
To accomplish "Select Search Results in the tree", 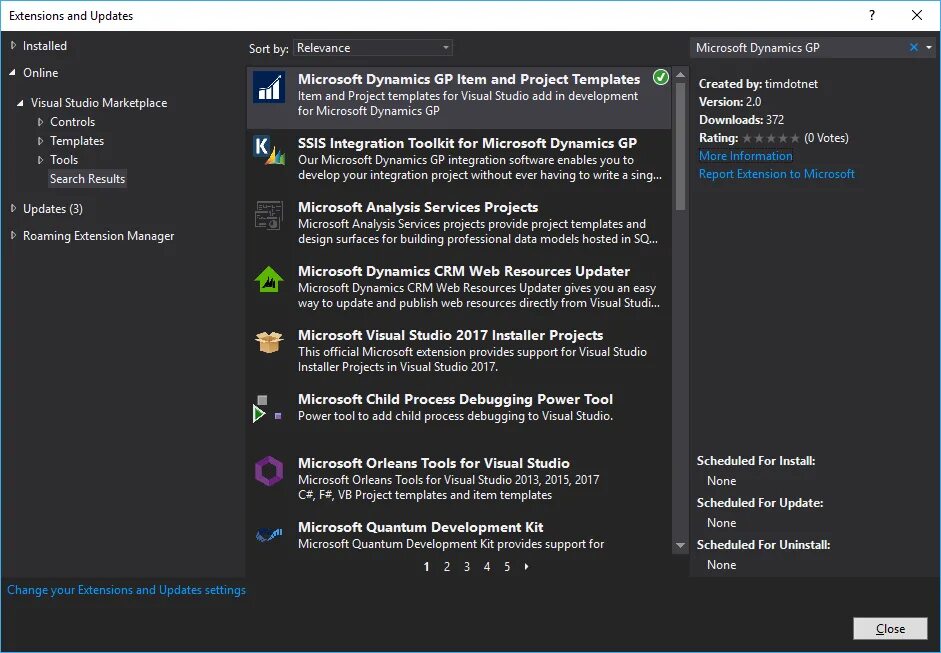I will (88, 179).
